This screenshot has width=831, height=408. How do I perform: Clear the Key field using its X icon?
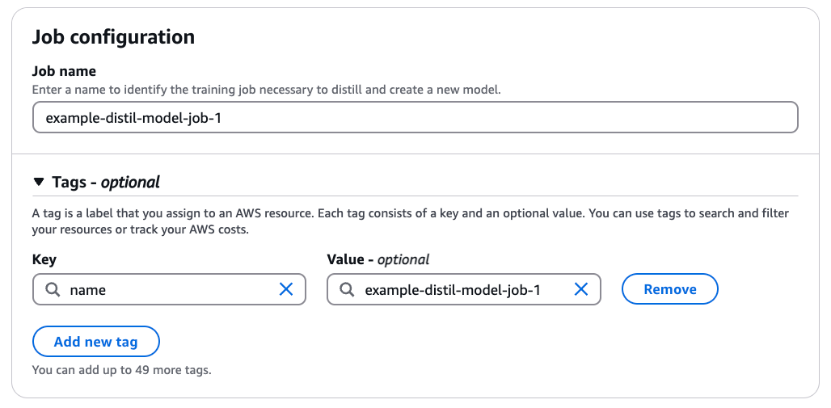click(x=285, y=290)
